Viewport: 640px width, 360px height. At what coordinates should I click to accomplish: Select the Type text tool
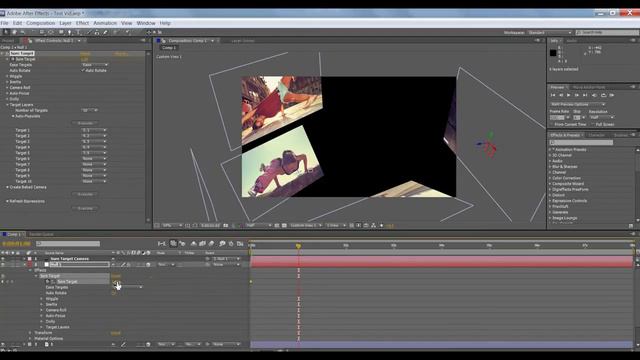(78, 32)
